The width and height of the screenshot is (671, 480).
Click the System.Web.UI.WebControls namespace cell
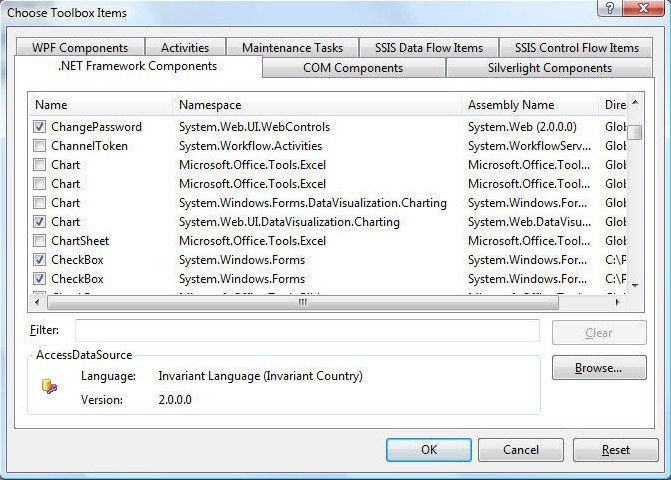pos(254,127)
